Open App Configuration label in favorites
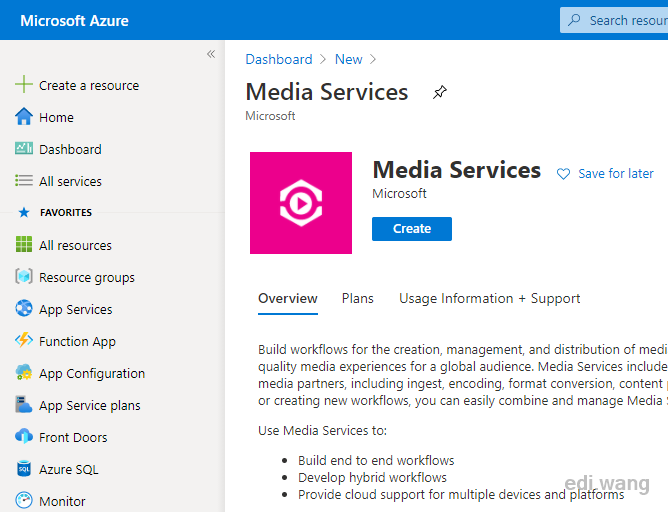 [x=92, y=374]
